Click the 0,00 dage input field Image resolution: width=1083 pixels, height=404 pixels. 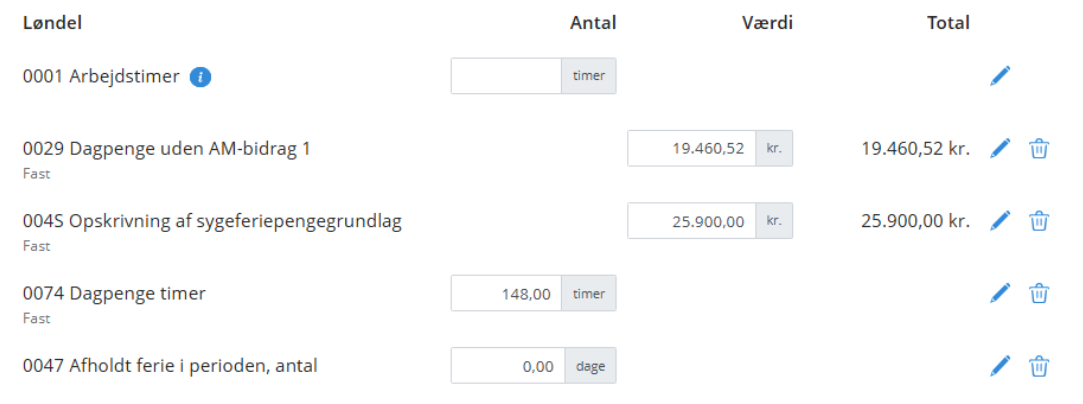coord(508,366)
